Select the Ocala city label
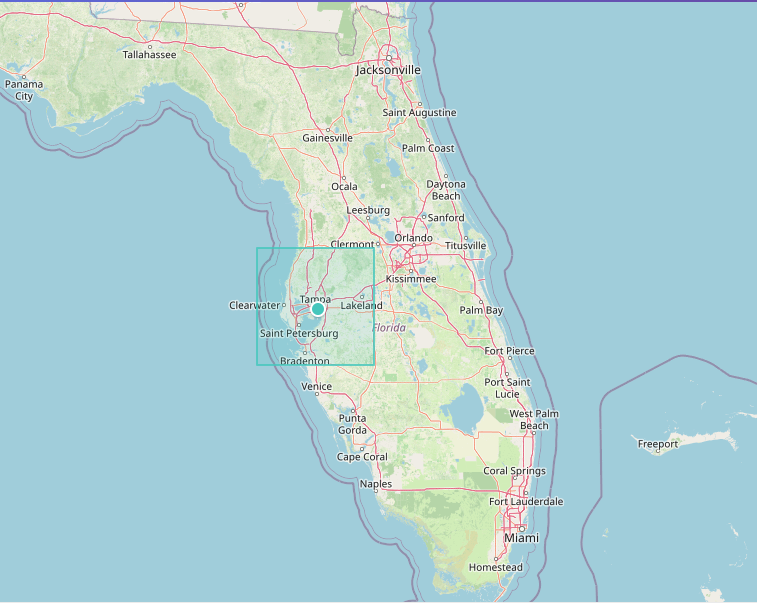The image size is (757, 603). (x=344, y=187)
